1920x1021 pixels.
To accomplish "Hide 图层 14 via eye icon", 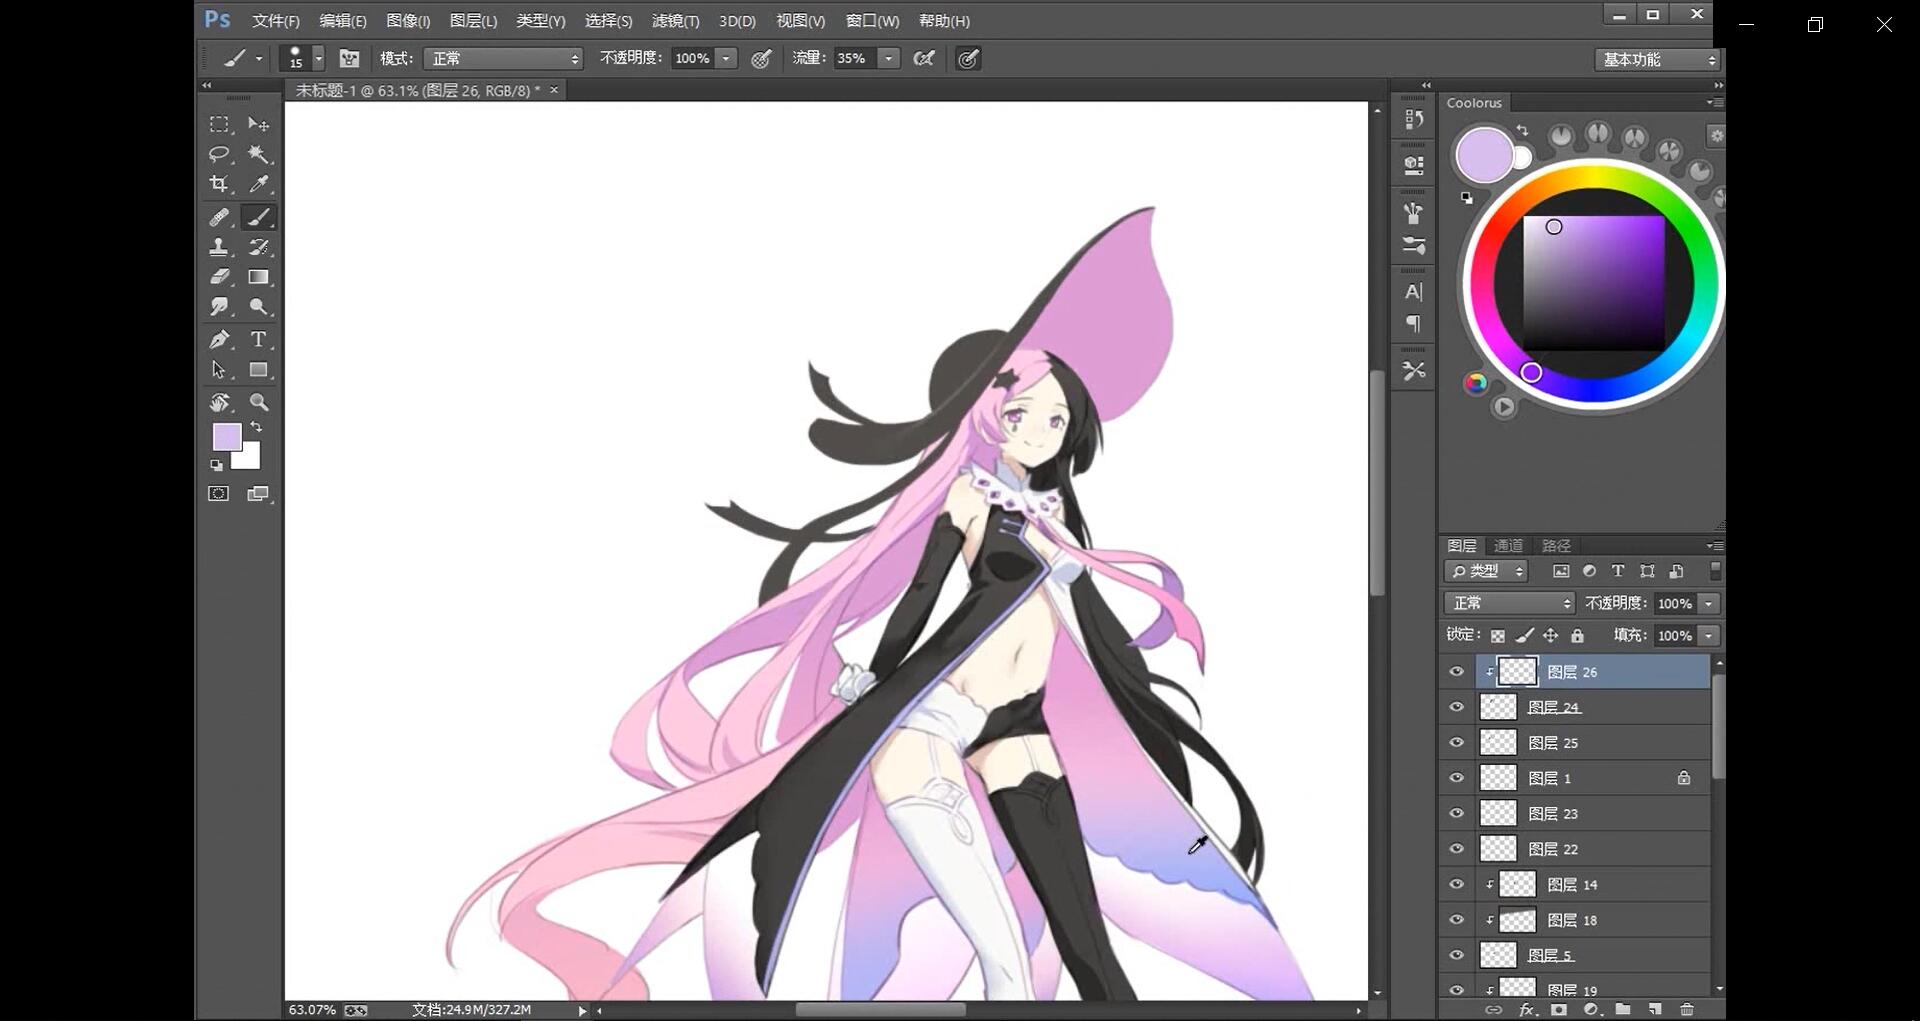I will click(x=1457, y=885).
